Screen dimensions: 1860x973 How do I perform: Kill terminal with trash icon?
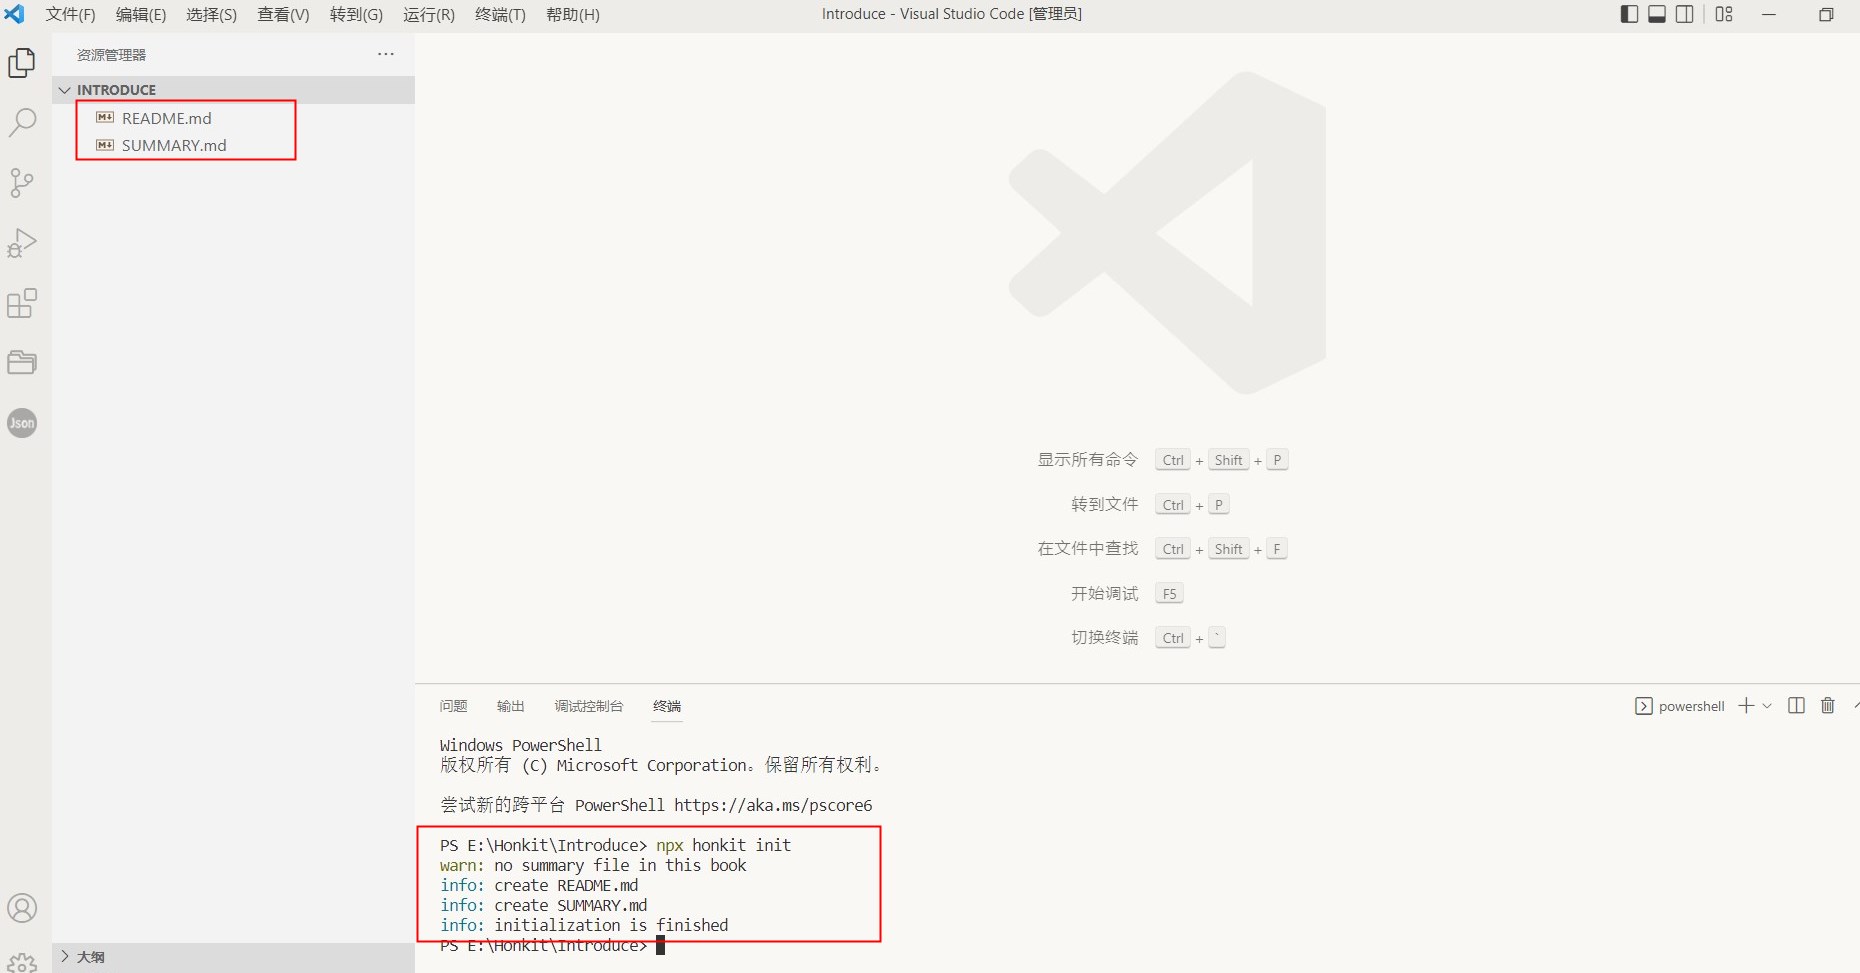pos(1828,705)
